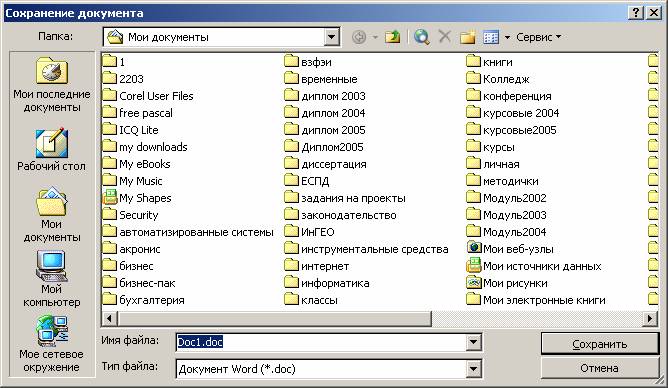Click the Отмена button
The height and width of the screenshot is (388, 668).
click(599, 368)
